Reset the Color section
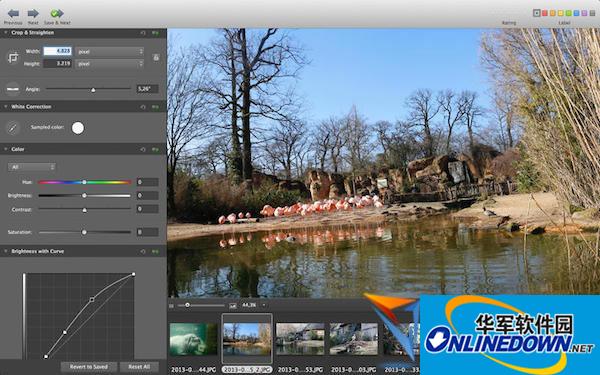 pyautogui.click(x=143, y=149)
